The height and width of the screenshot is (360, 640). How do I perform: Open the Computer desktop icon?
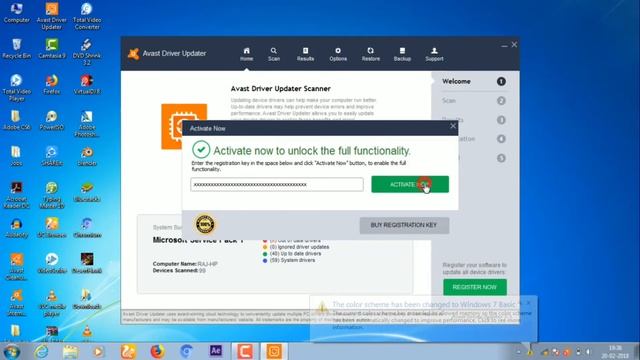click(16, 12)
